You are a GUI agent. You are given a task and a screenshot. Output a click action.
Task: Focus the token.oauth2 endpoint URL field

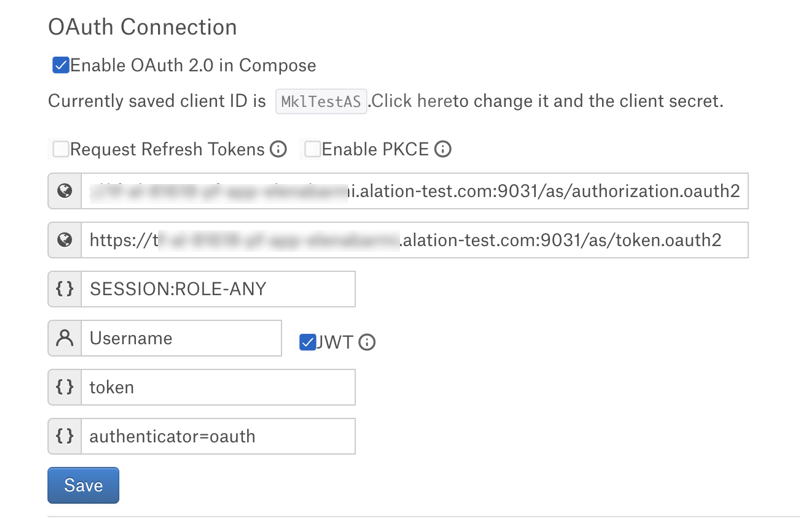(415, 240)
